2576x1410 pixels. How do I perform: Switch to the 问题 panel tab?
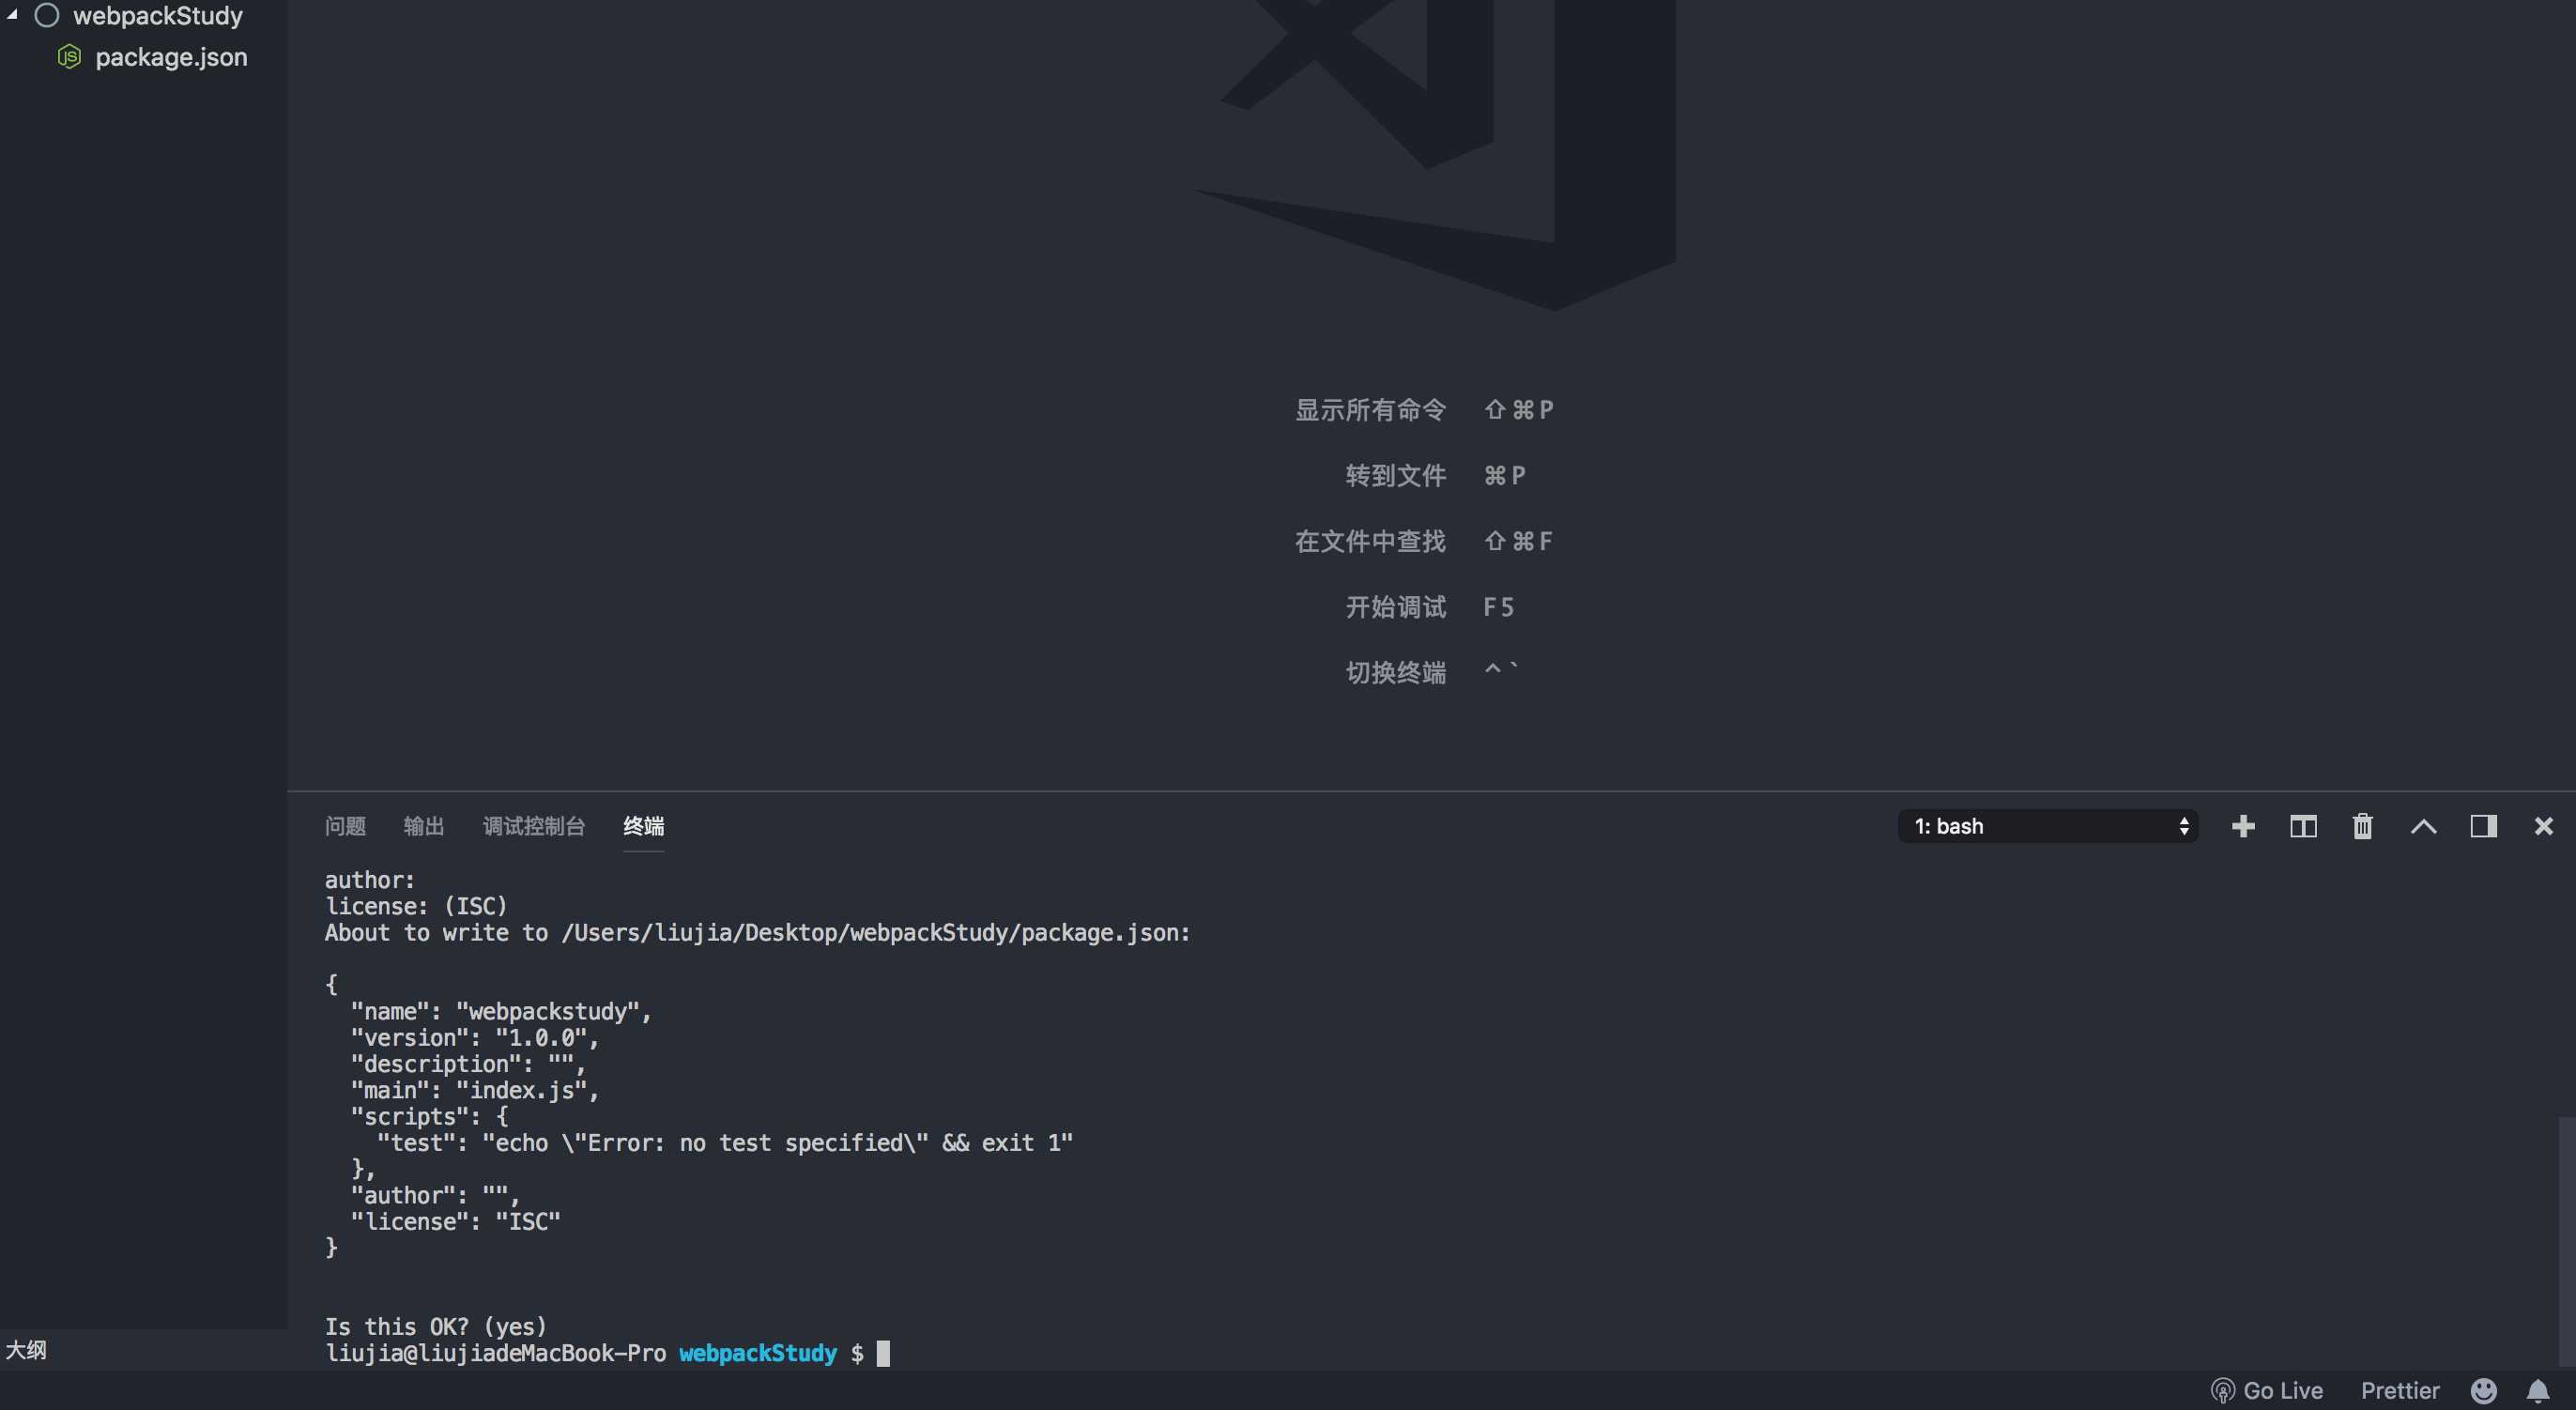[x=345, y=826]
